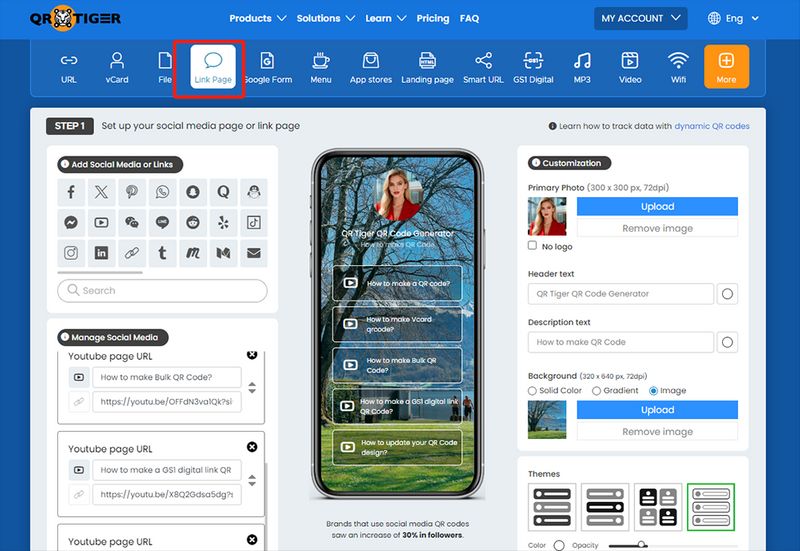
Task: Choose the Gradient background radio button
Action: (597, 391)
